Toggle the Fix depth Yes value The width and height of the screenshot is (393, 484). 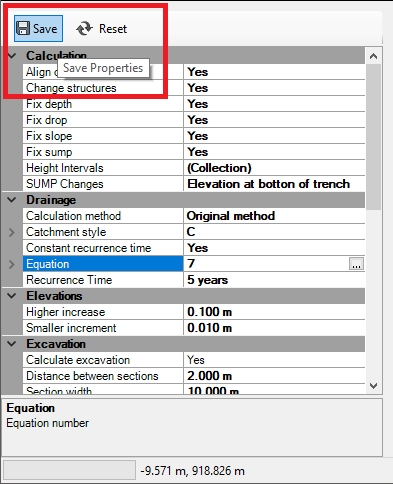click(x=274, y=104)
